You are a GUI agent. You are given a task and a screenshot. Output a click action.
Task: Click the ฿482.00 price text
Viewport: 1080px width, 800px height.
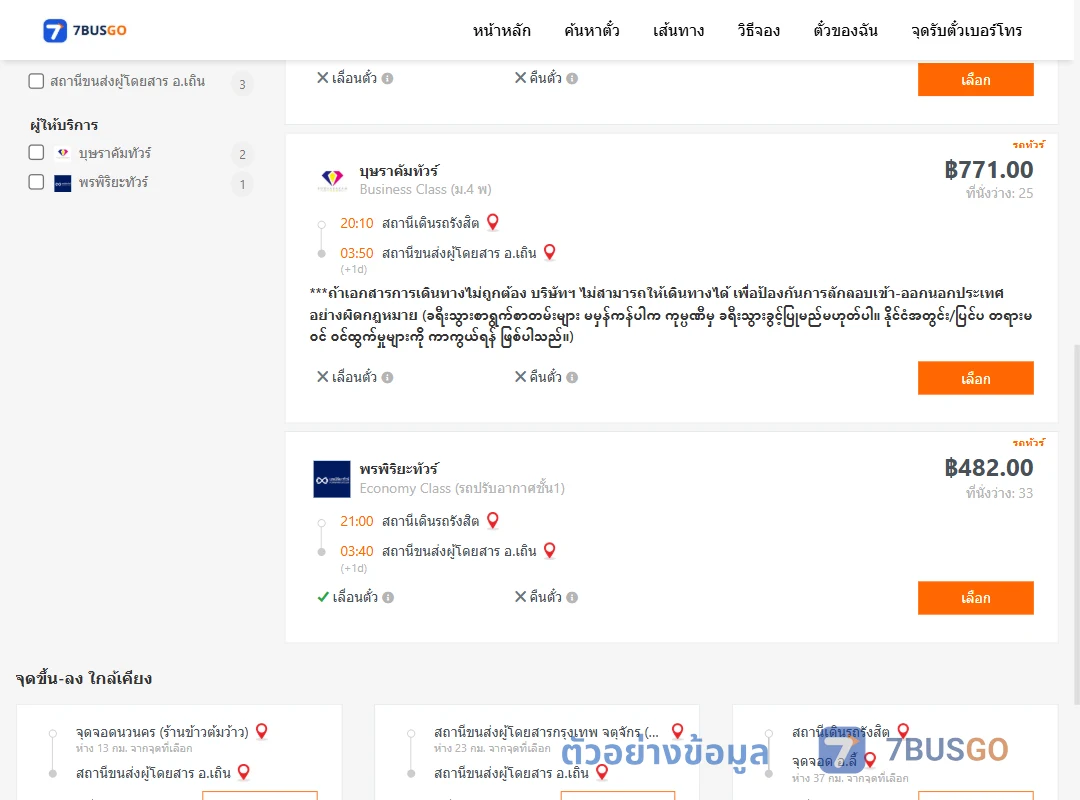(x=988, y=468)
